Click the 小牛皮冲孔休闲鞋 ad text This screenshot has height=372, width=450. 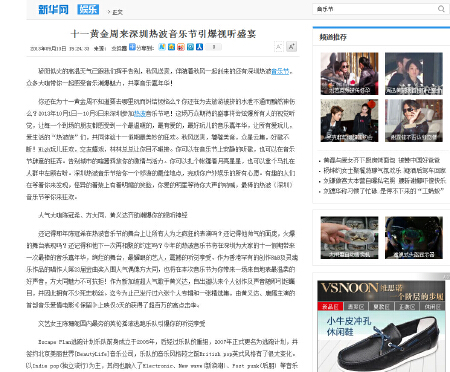point(349,326)
